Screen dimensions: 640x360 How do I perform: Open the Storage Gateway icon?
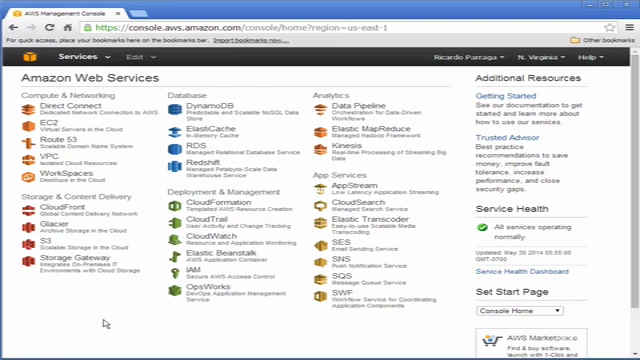pos(28,261)
